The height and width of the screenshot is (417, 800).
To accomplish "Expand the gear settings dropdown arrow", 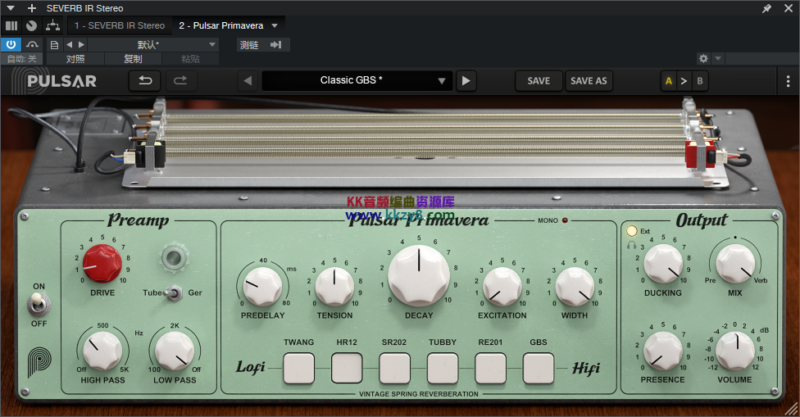I will pos(719,59).
